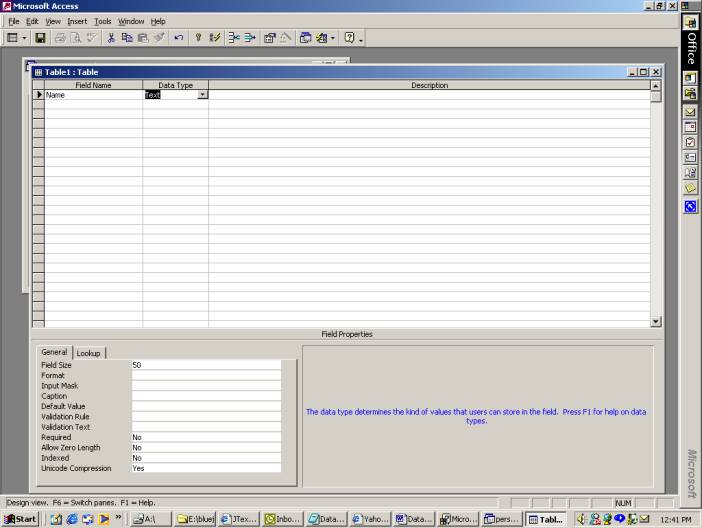Switch to the A:\ taskbar button
This screenshot has width=702, height=528.
click(x=150, y=519)
